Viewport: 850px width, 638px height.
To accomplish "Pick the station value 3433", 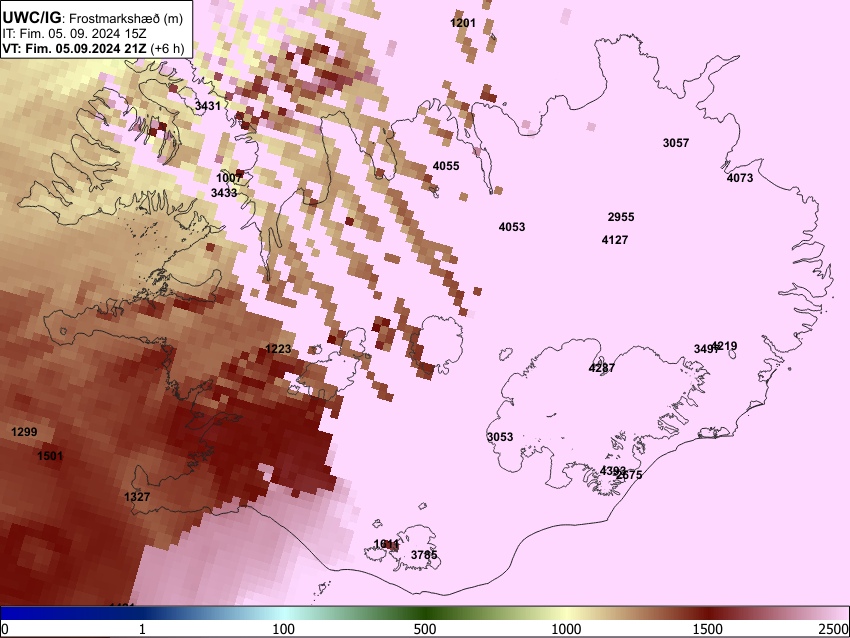I will [x=224, y=192].
